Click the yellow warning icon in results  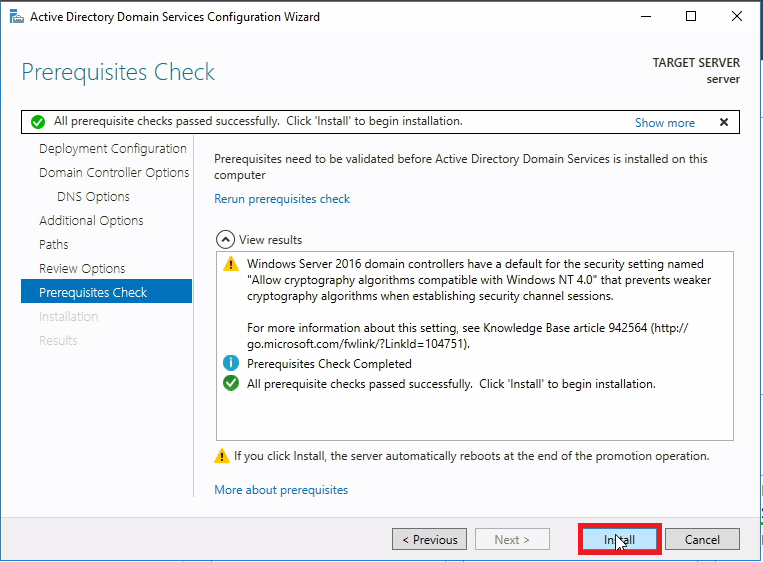tap(231, 265)
